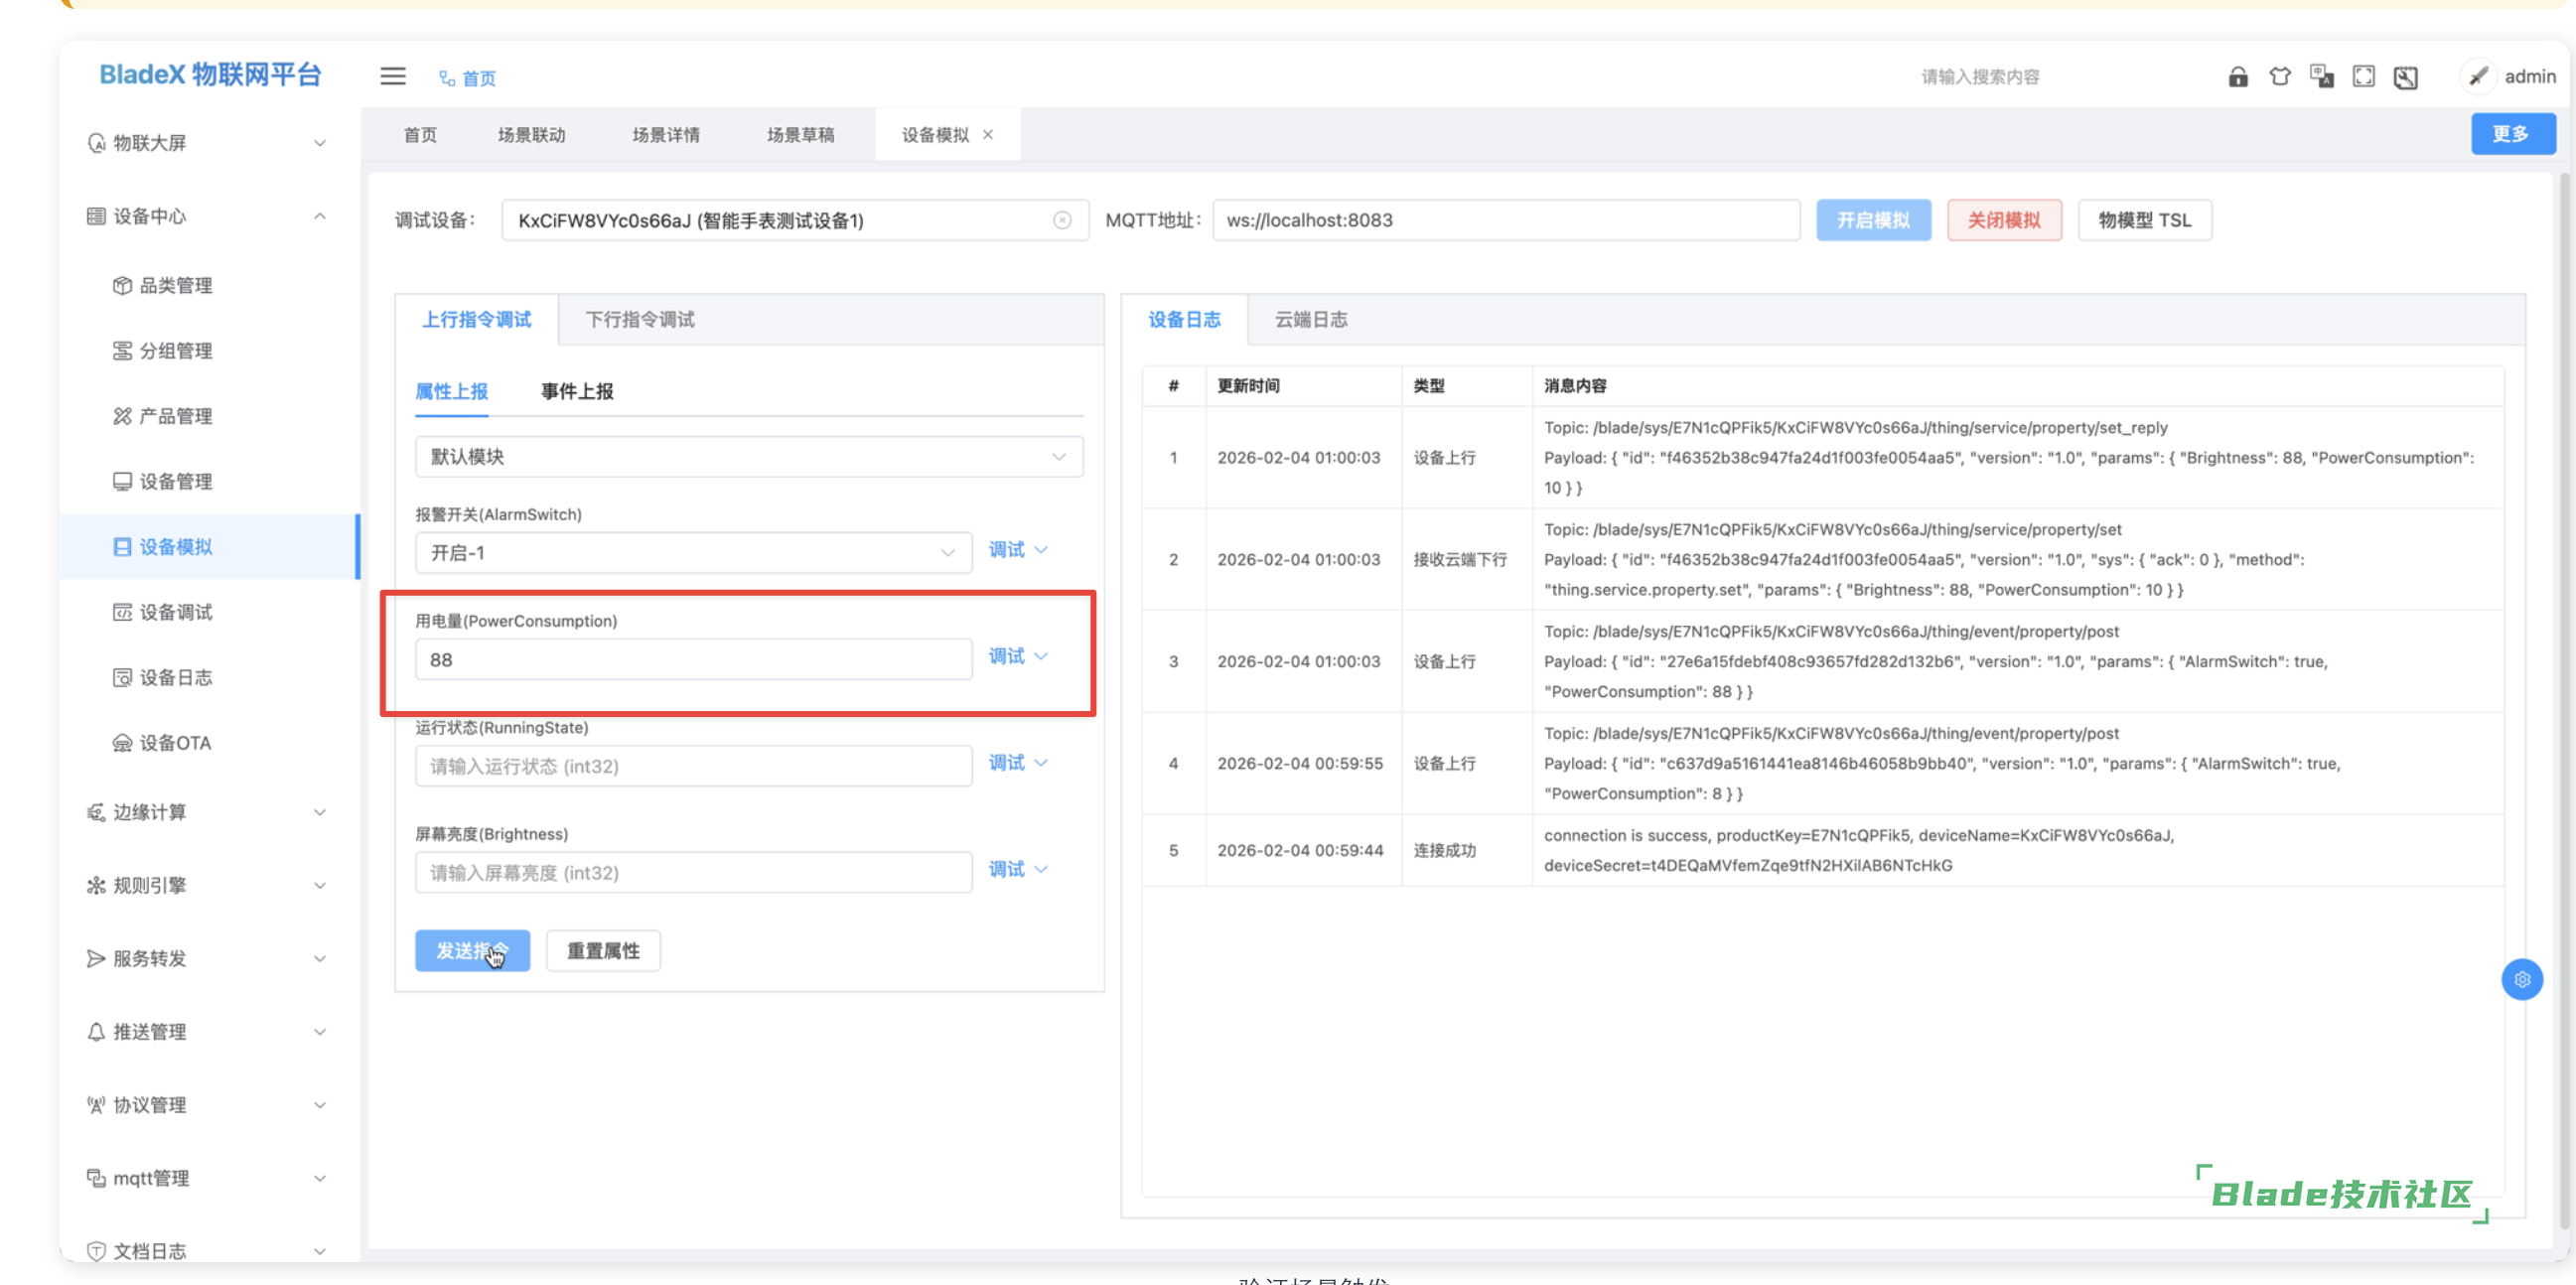This screenshot has width=2576, height=1285.
Task: Click the blue floating settings gear
Action: pyautogui.click(x=2521, y=979)
